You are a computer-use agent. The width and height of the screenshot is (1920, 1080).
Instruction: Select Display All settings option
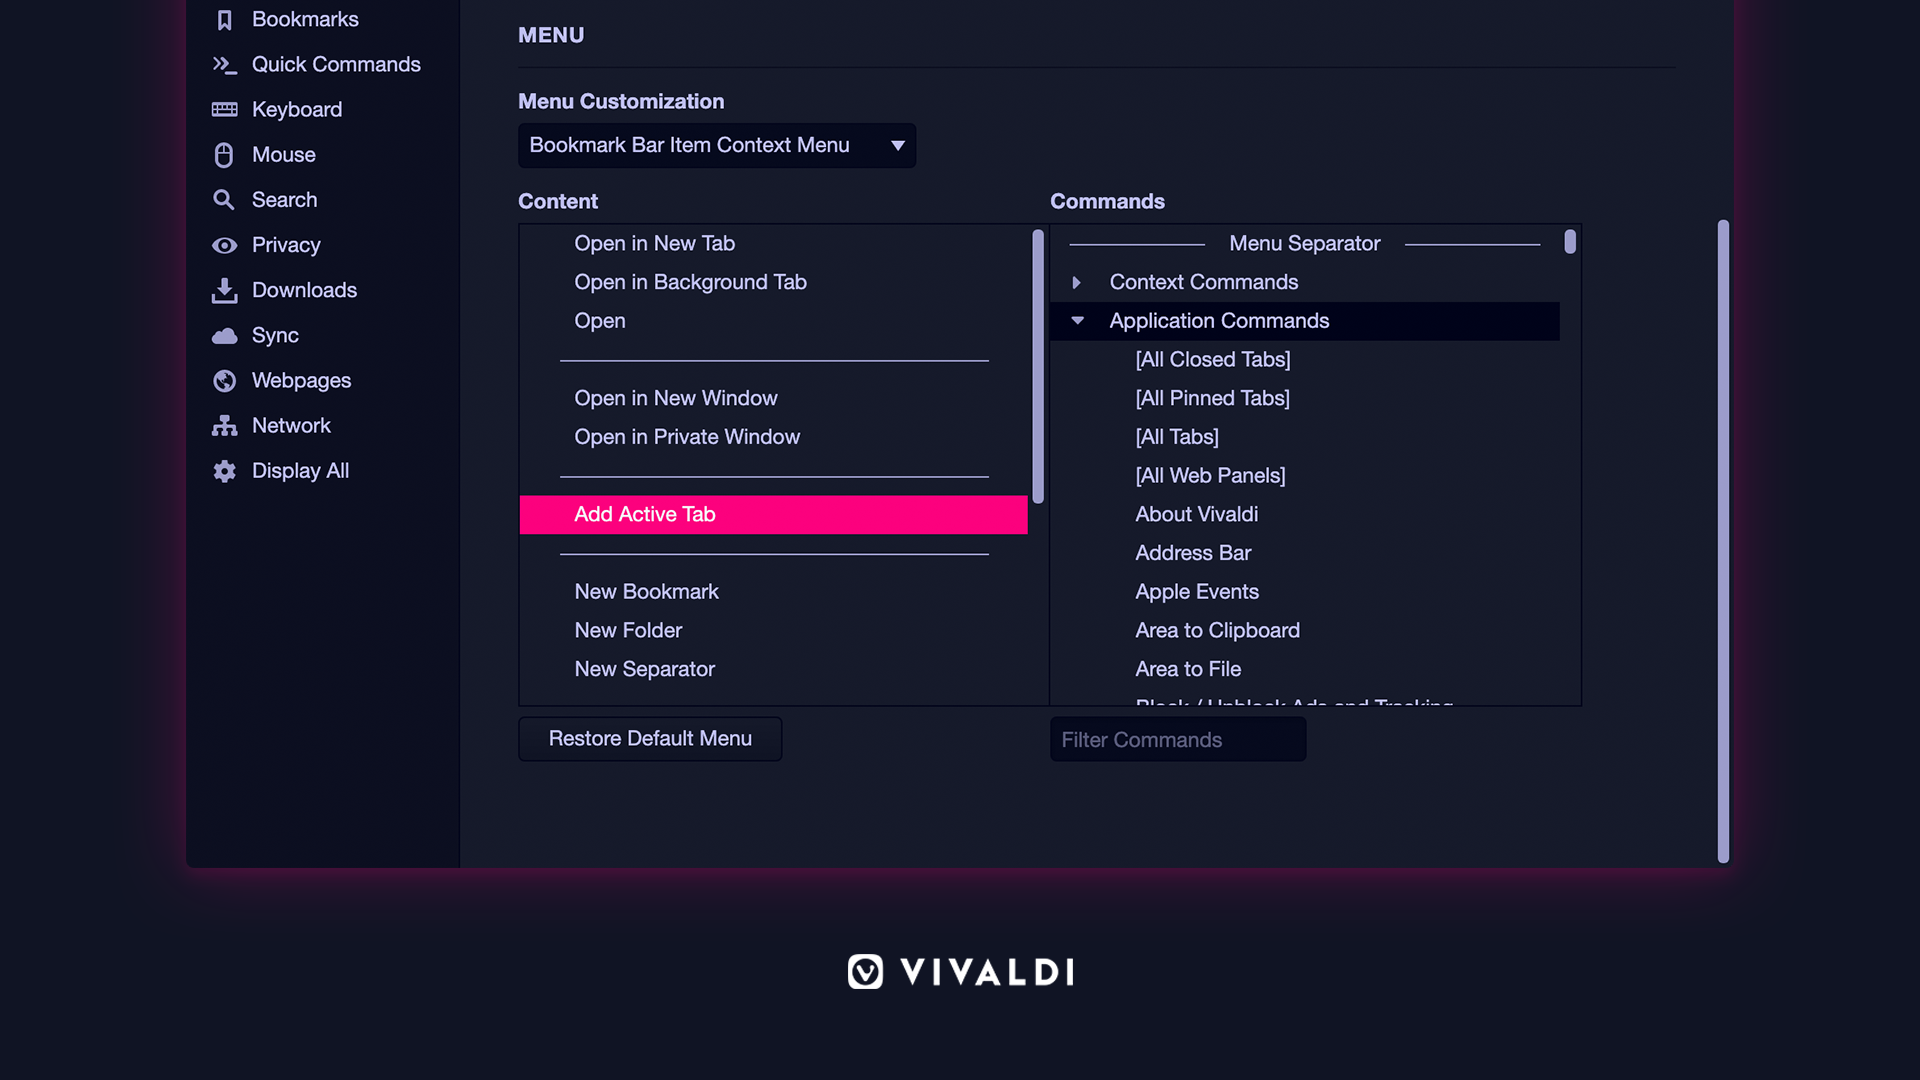(301, 471)
